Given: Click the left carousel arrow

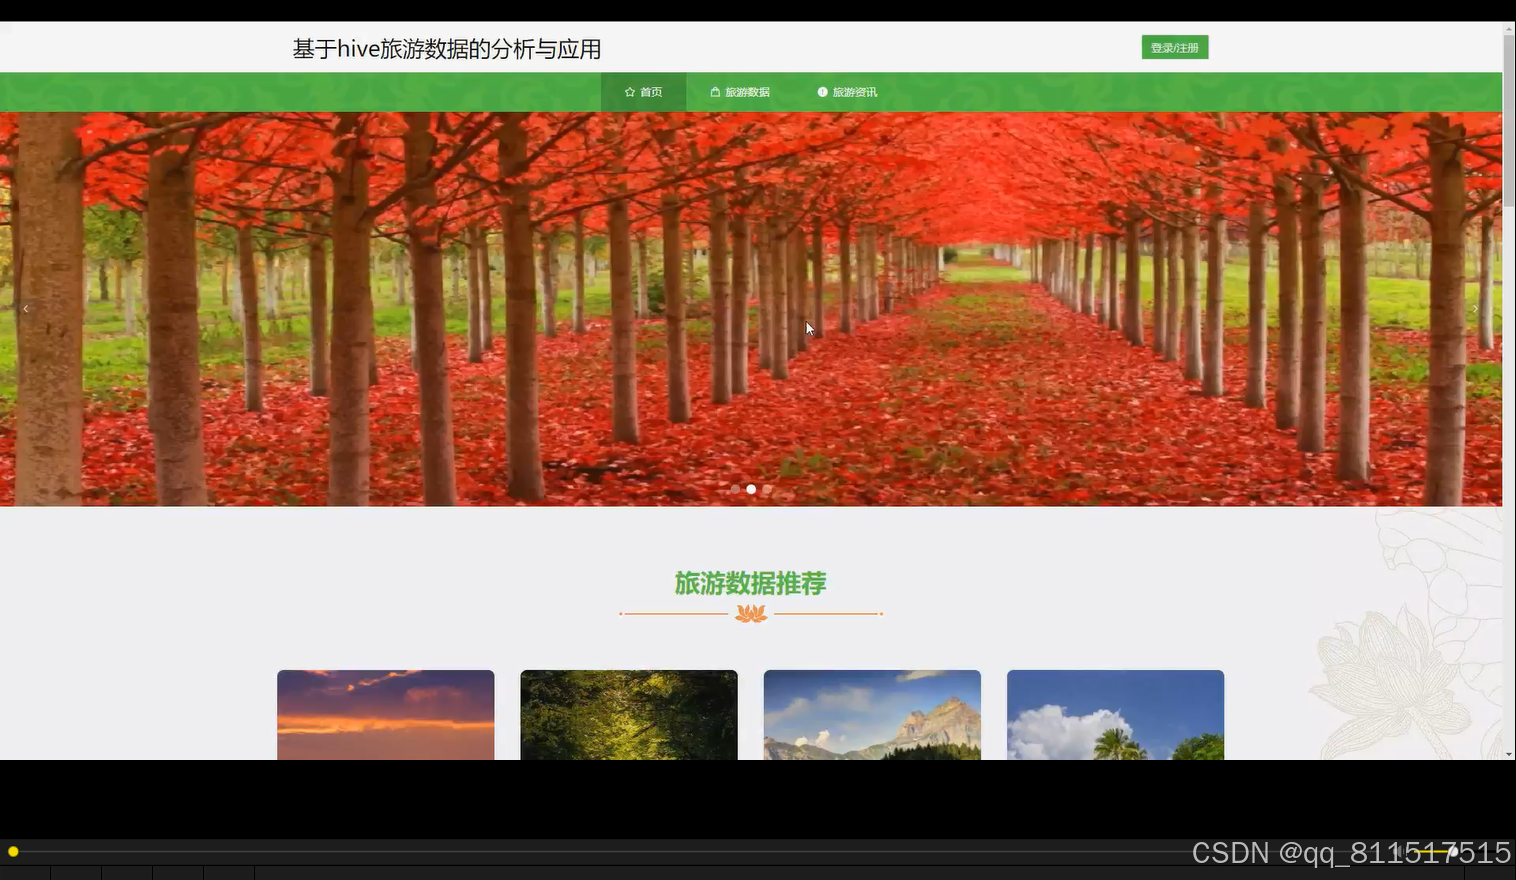Looking at the screenshot, I should coord(26,308).
